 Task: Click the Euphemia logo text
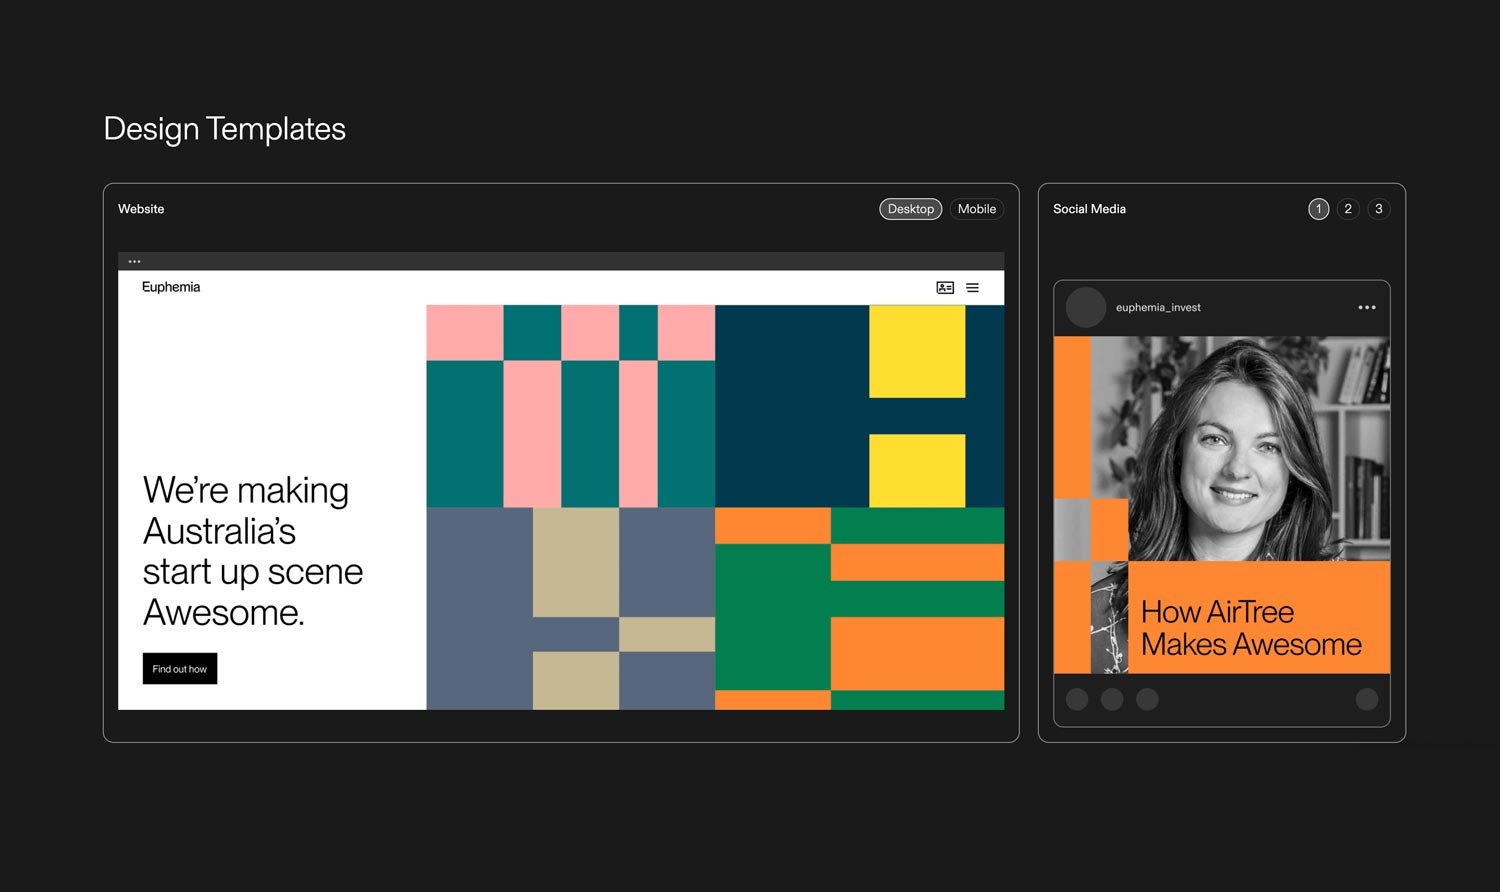(171, 287)
